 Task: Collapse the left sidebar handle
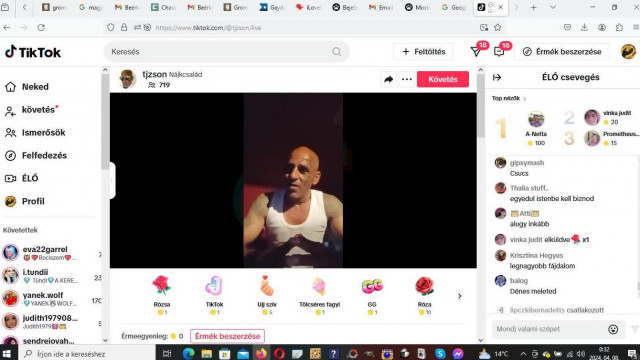[x=112, y=180]
